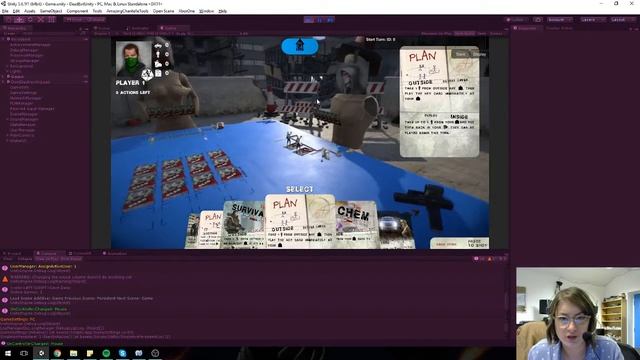Open the Component menu
This screenshot has height=360, width=640.
coord(77,11)
